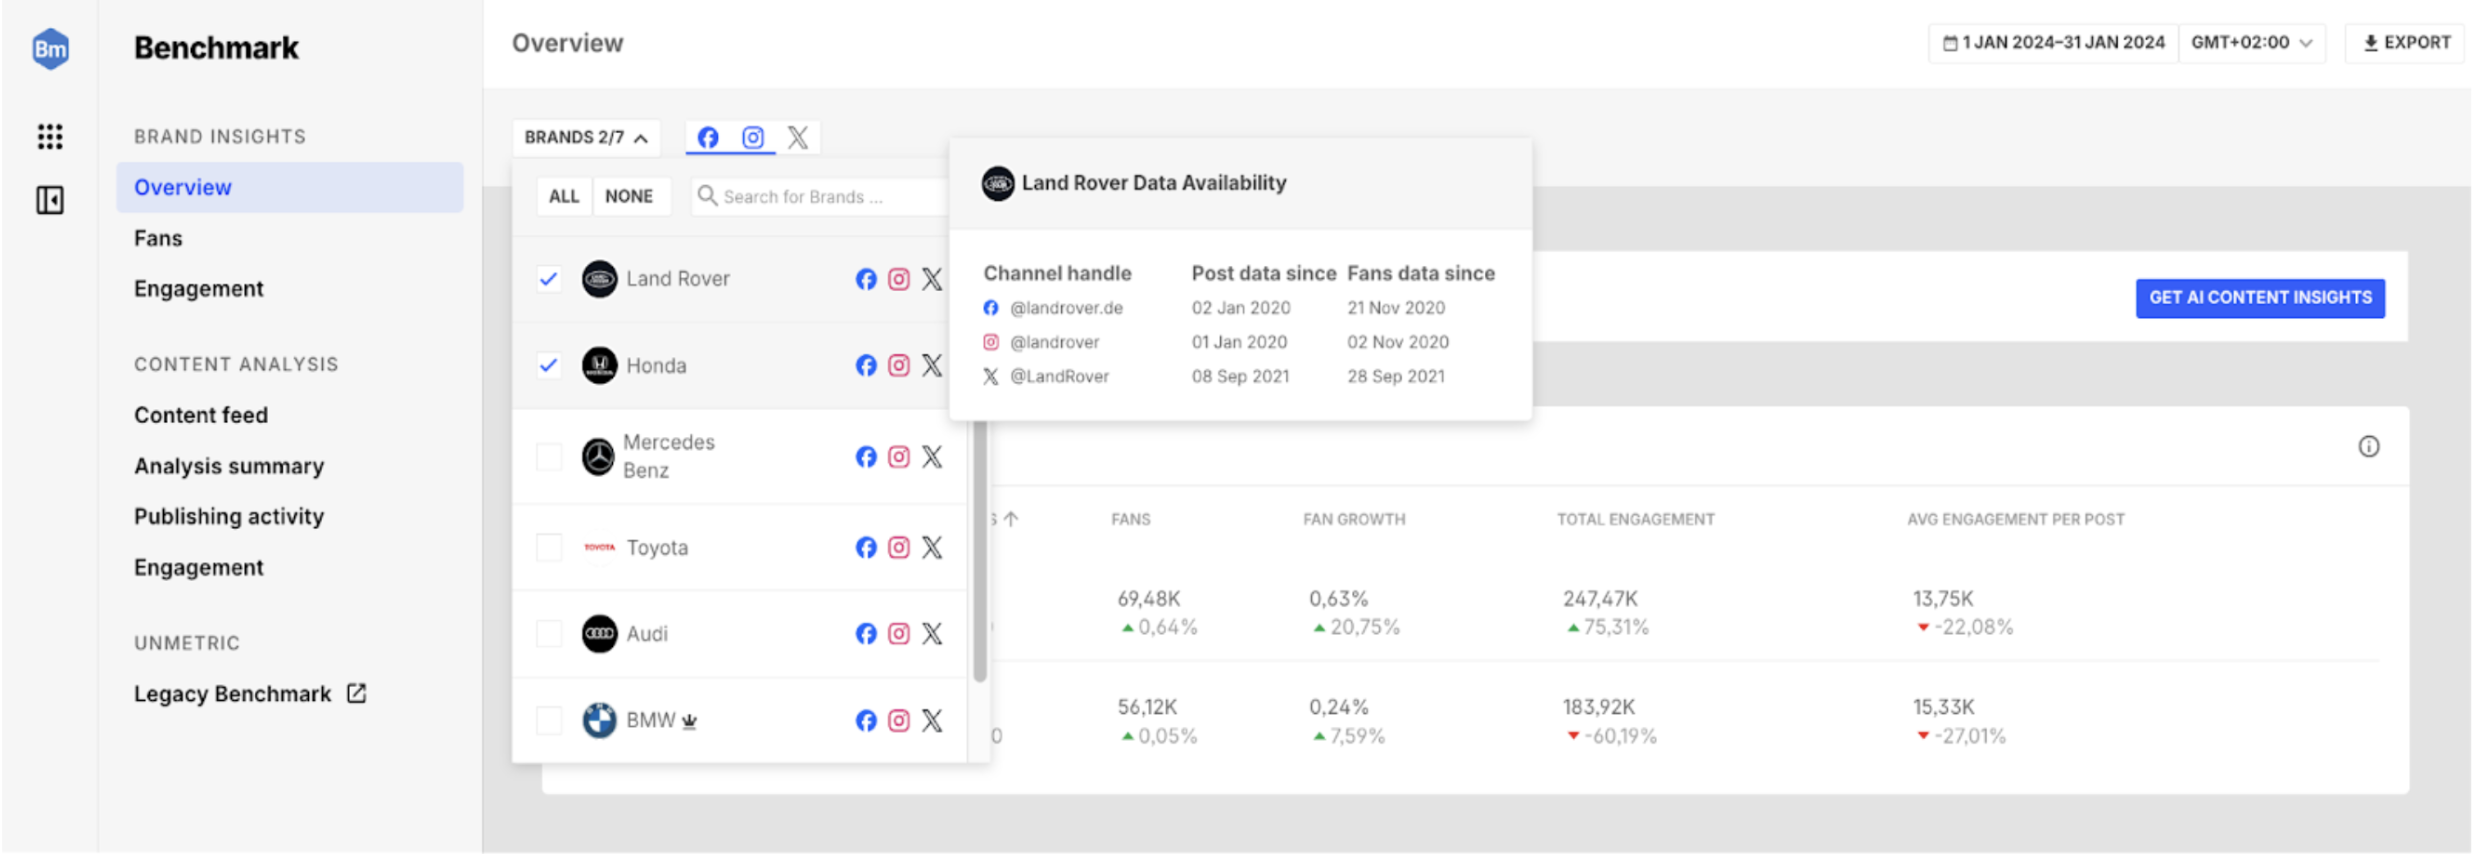
Task: Click Honda's X icon
Action: click(x=932, y=365)
